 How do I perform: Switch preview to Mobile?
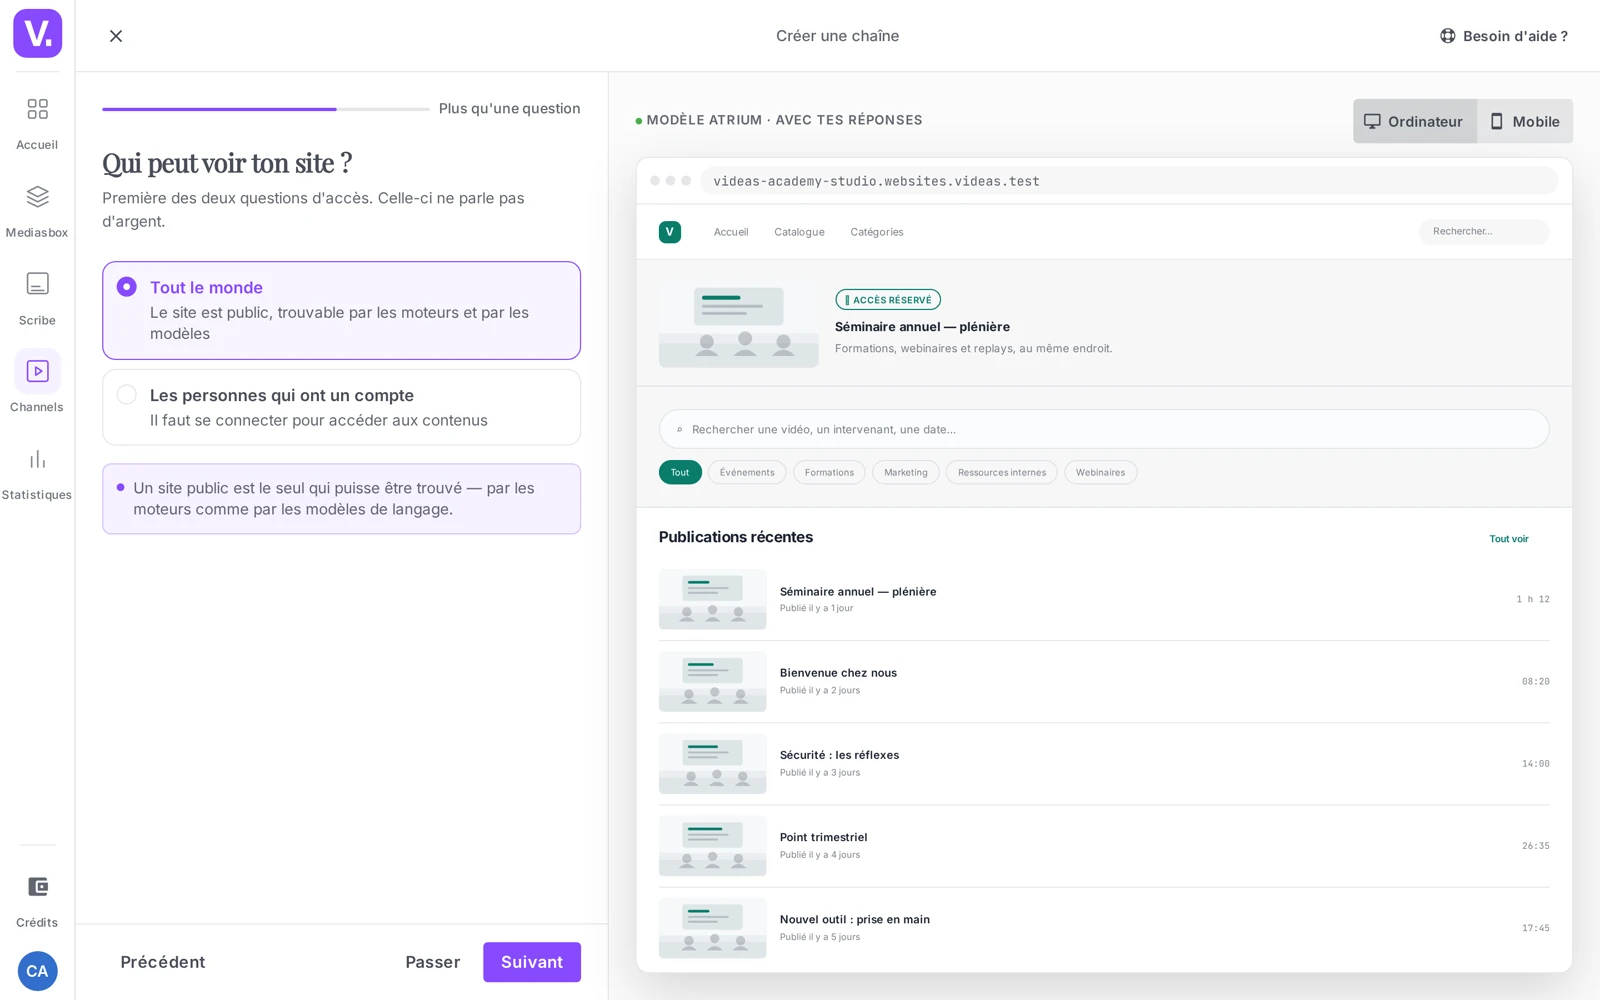click(1525, 121)
